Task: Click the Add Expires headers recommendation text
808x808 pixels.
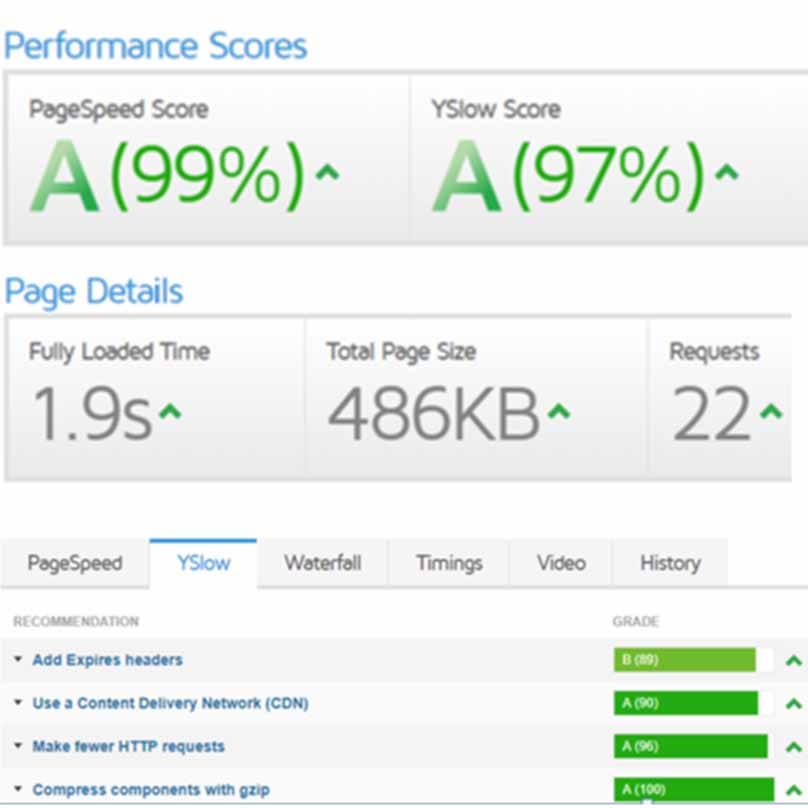Action: [x=107, y=660]
